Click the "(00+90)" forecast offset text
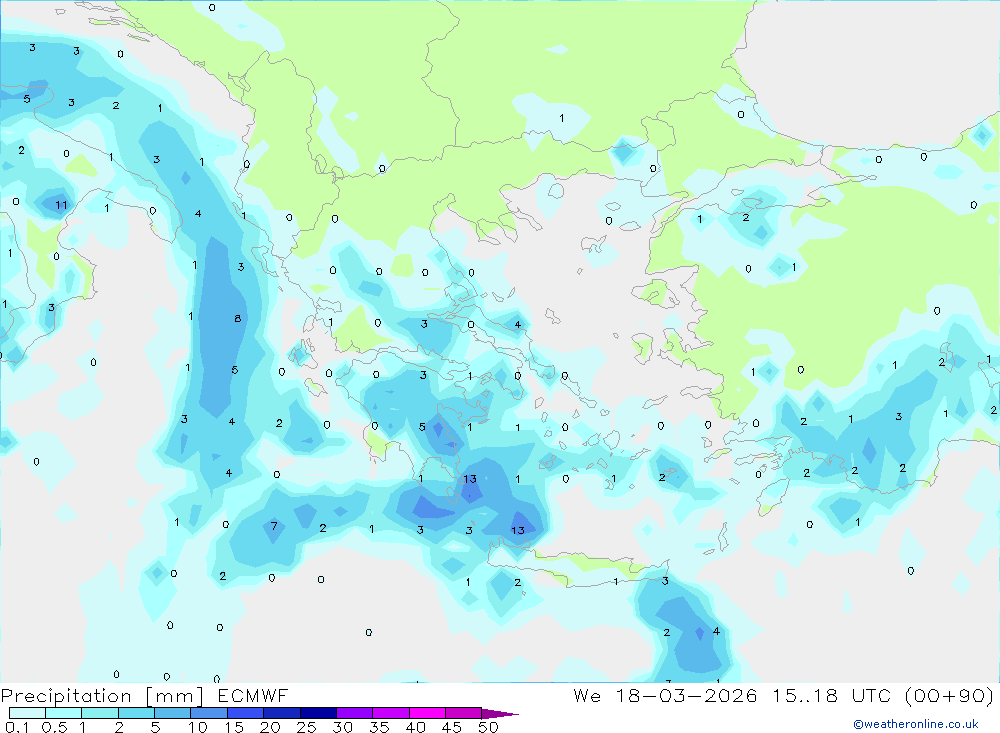Screen dimensions: 1000x733 pos(949,695)
